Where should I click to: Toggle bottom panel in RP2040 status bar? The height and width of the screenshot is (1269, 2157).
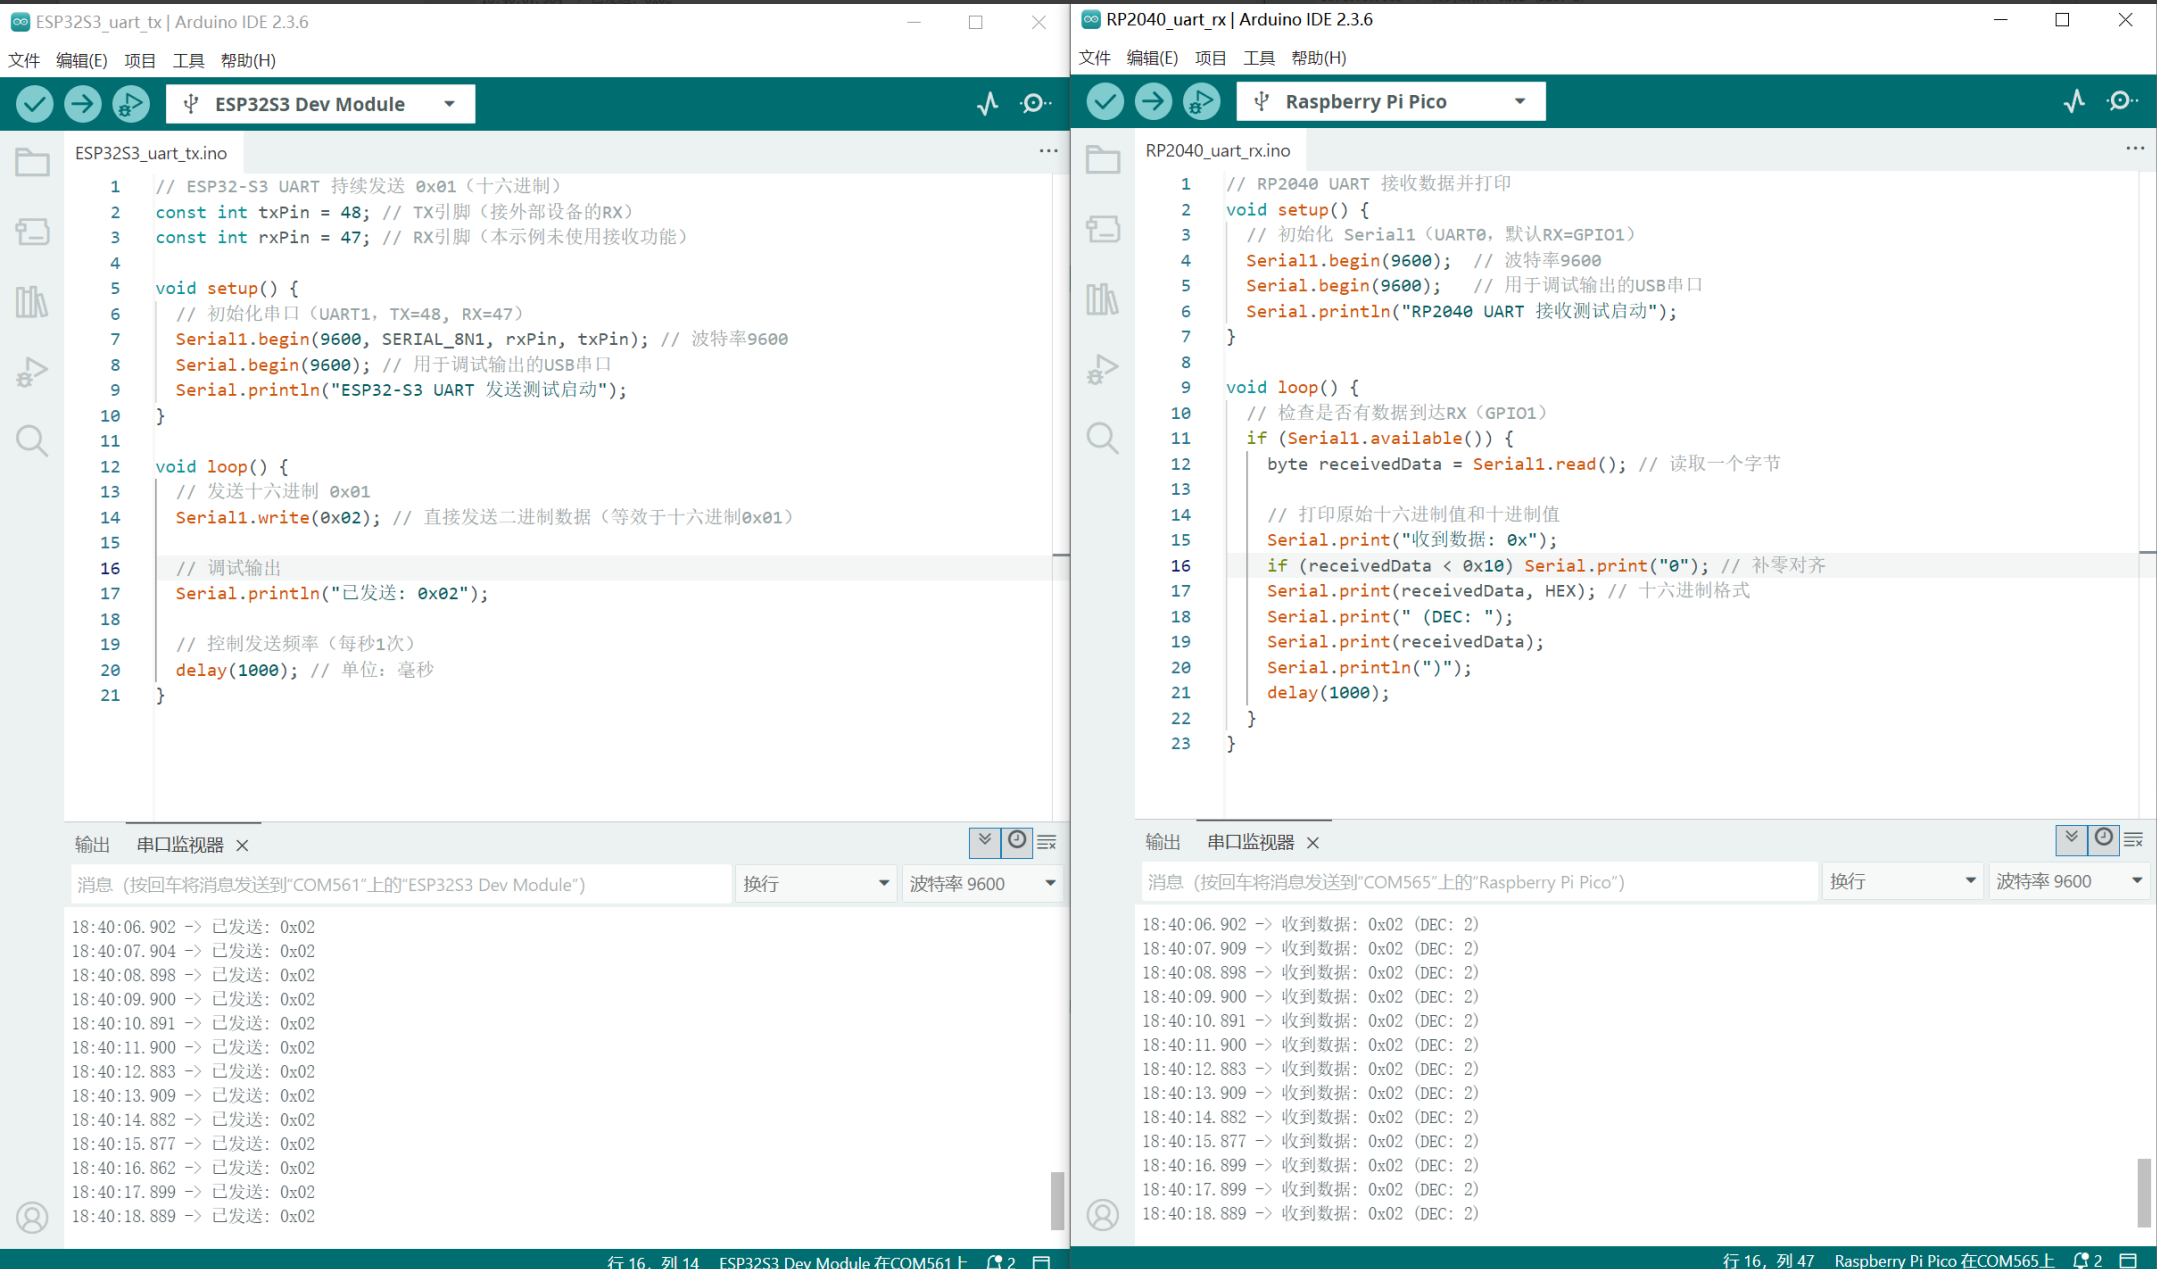[x=2128, y=1260]
